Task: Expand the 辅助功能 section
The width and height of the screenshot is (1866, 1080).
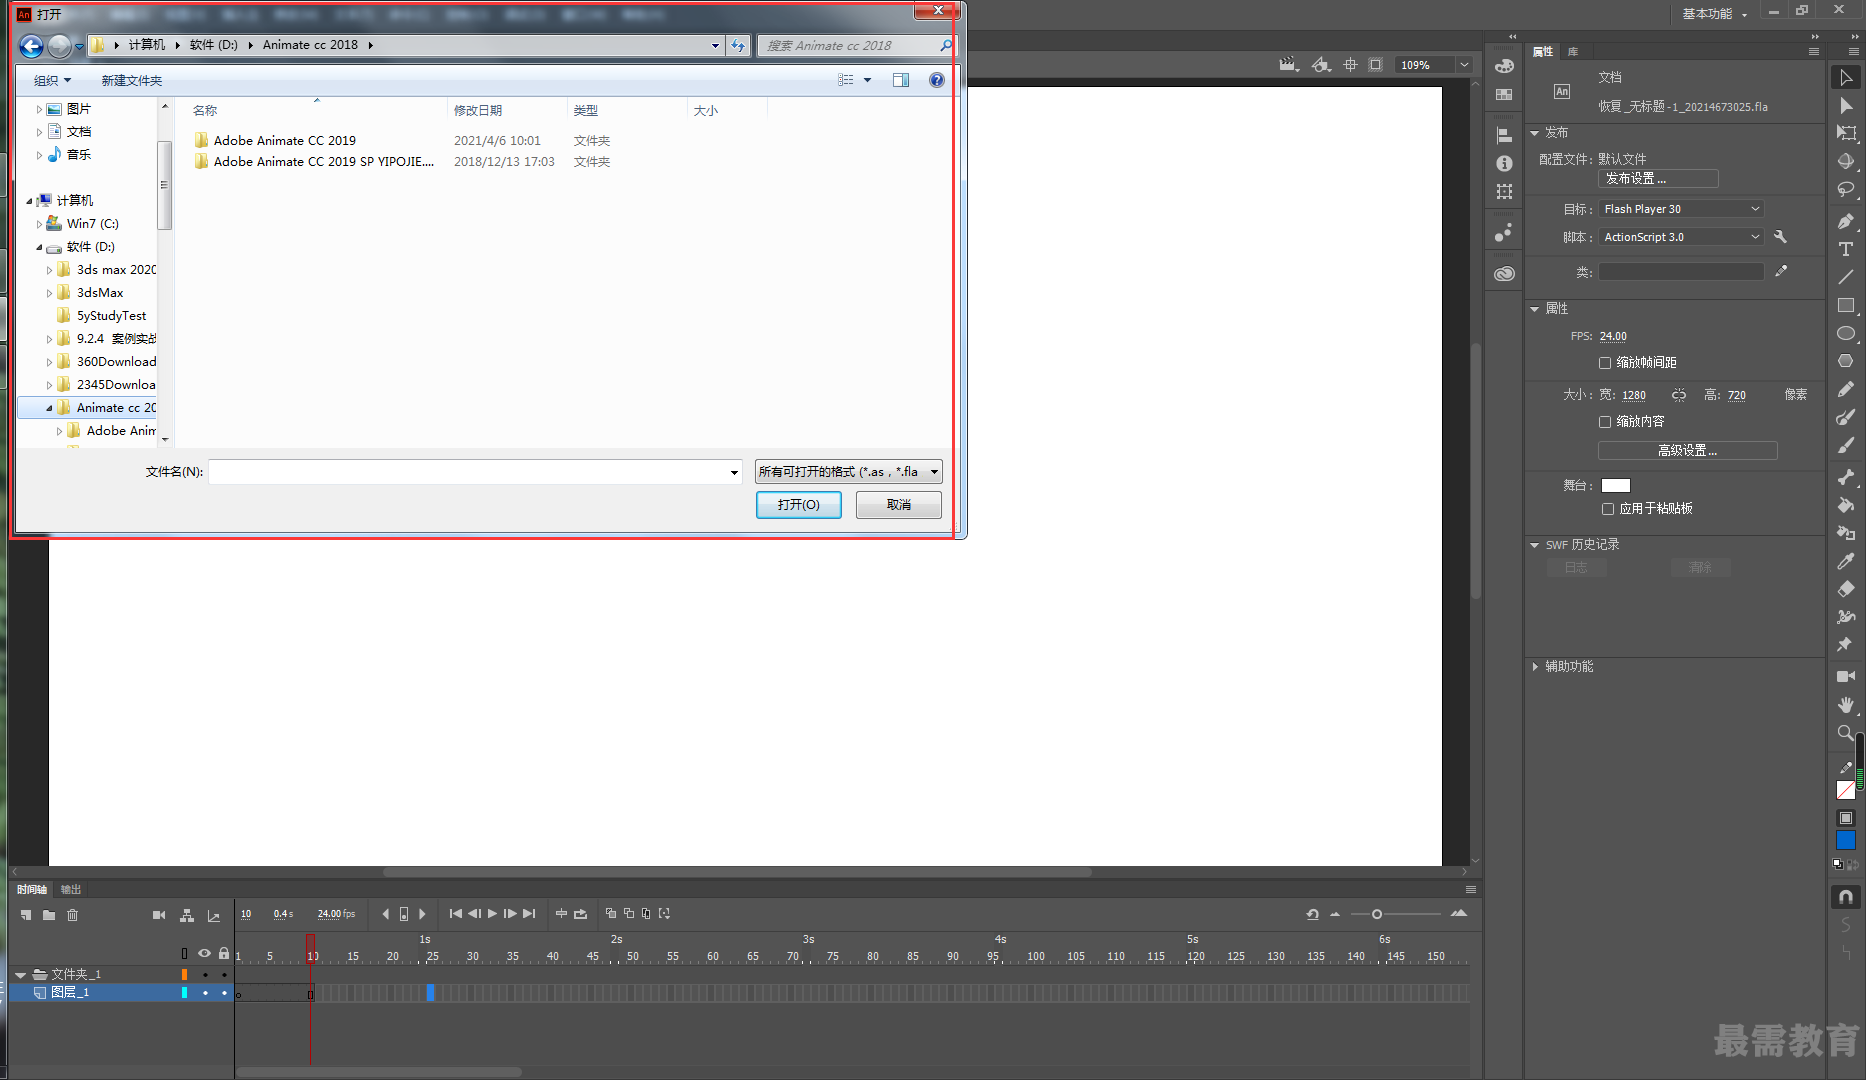Action: pos(1535,667)
